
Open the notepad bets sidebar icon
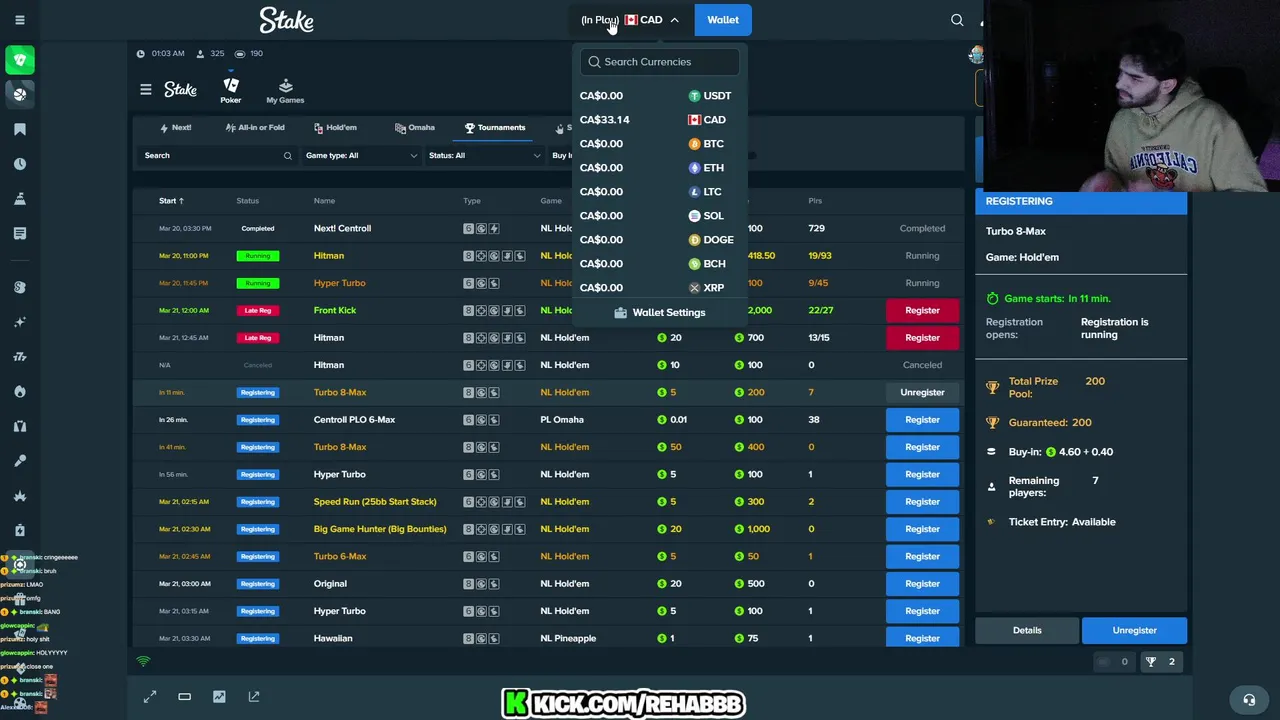tap(20, 233)
